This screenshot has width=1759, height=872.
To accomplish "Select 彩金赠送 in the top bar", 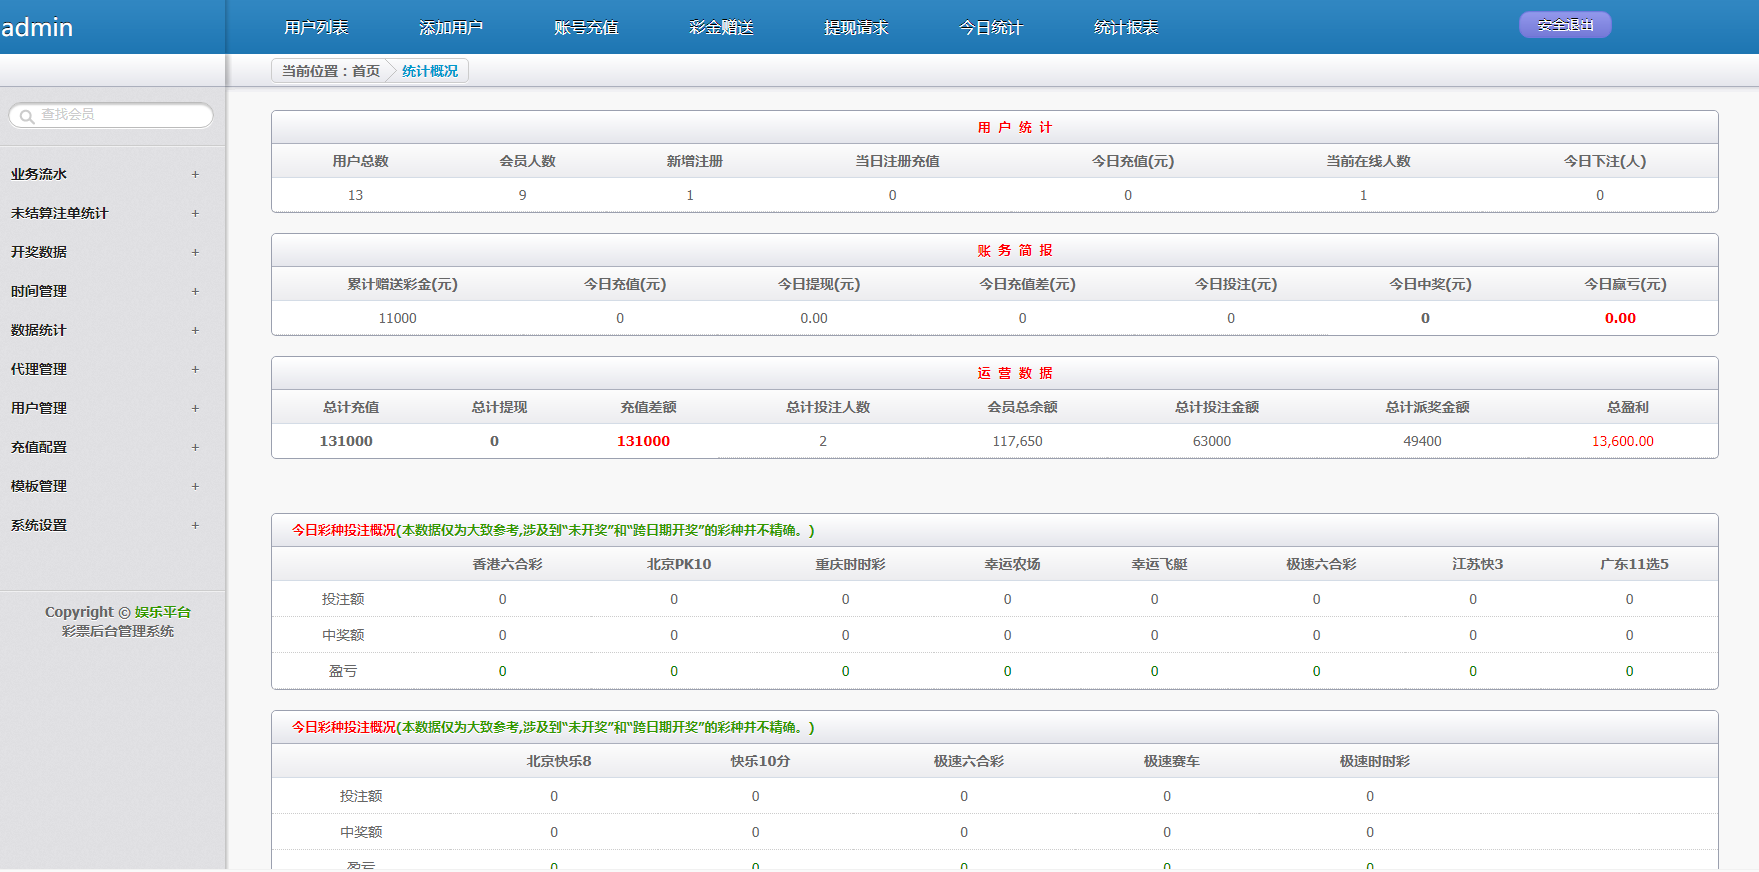I will [x=721, y=28].
